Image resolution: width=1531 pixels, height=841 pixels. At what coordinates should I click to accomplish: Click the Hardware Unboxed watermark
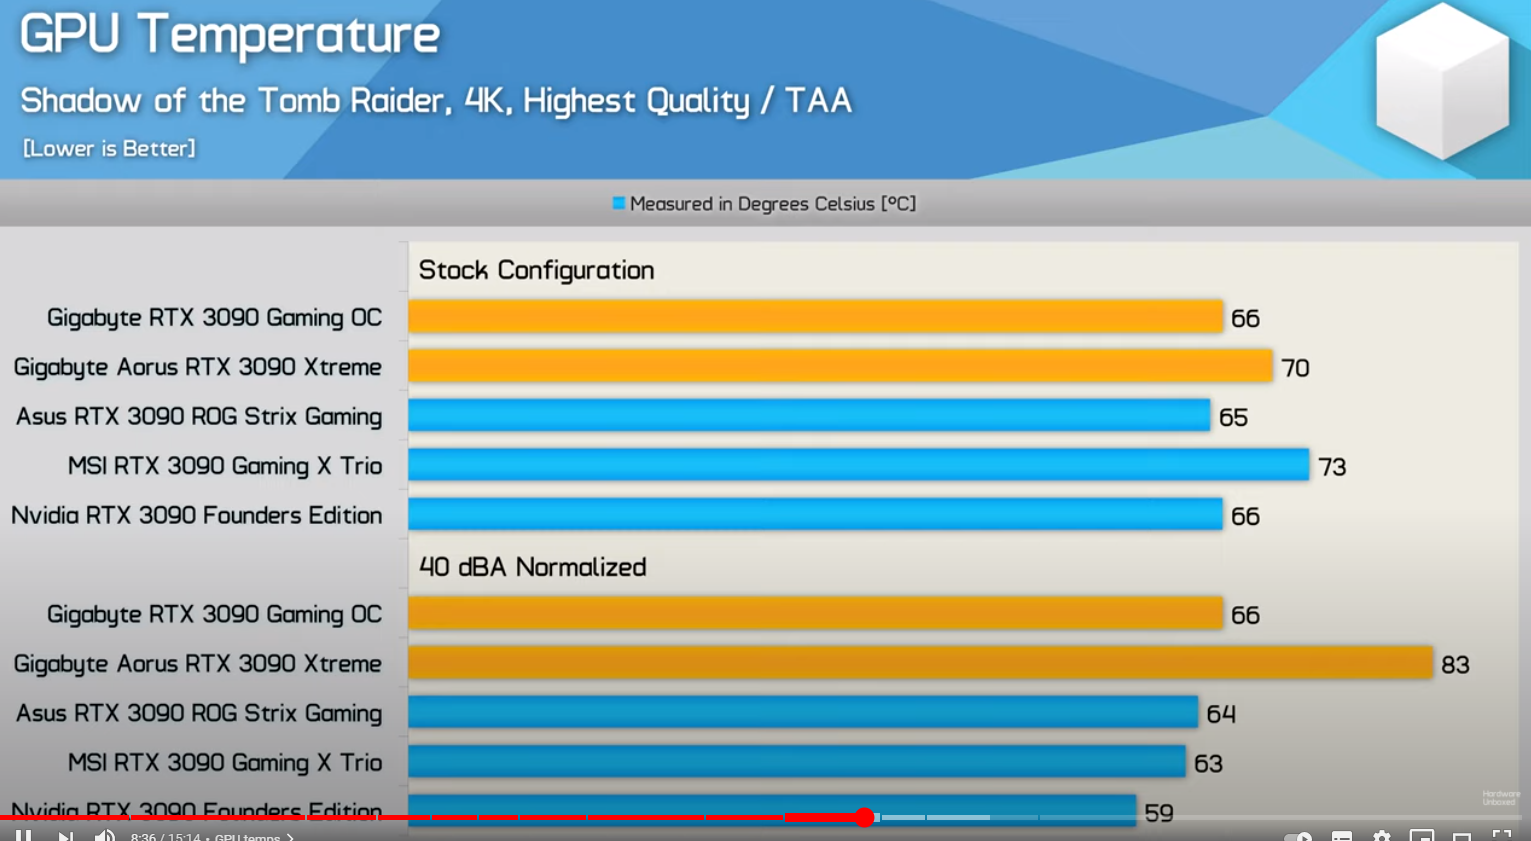[x=1499, y=798]
